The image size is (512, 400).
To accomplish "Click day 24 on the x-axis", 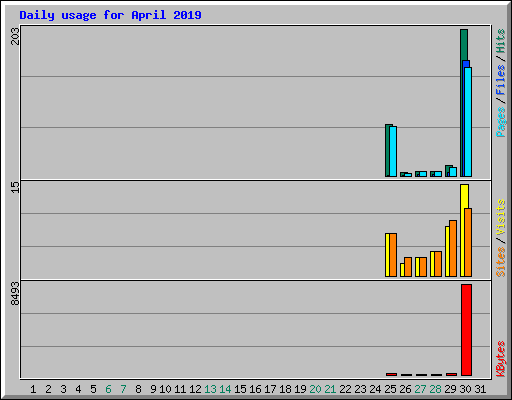I will click(x=375, y=389).
